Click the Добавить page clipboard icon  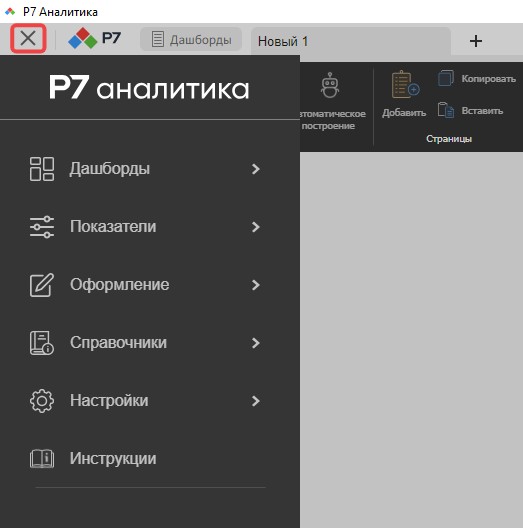[x=405, y=85]
